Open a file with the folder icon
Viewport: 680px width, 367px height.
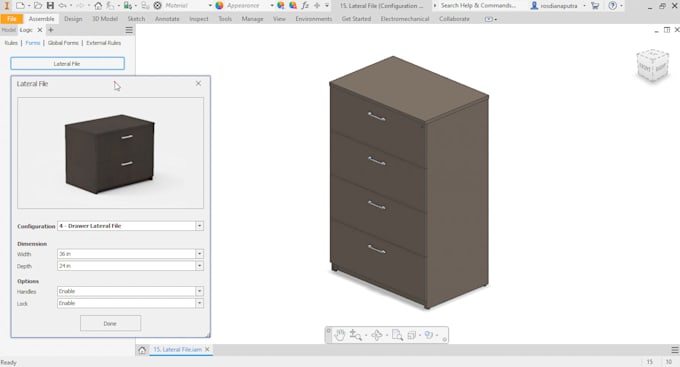pos(38,6)
